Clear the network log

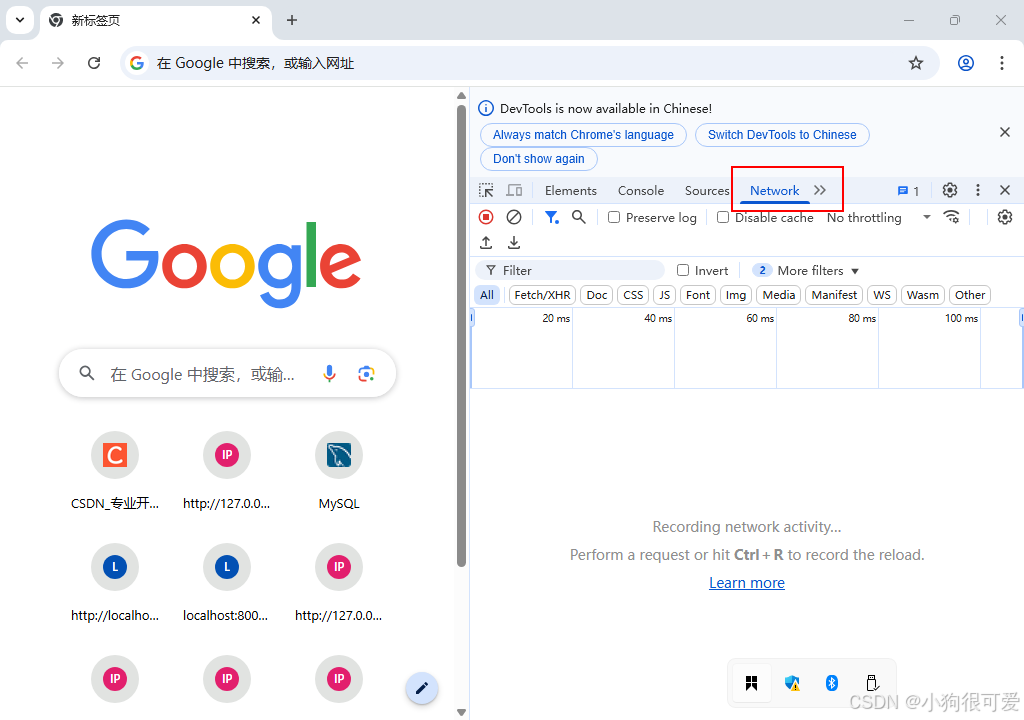pyautogui.click(x=514, y=217)
